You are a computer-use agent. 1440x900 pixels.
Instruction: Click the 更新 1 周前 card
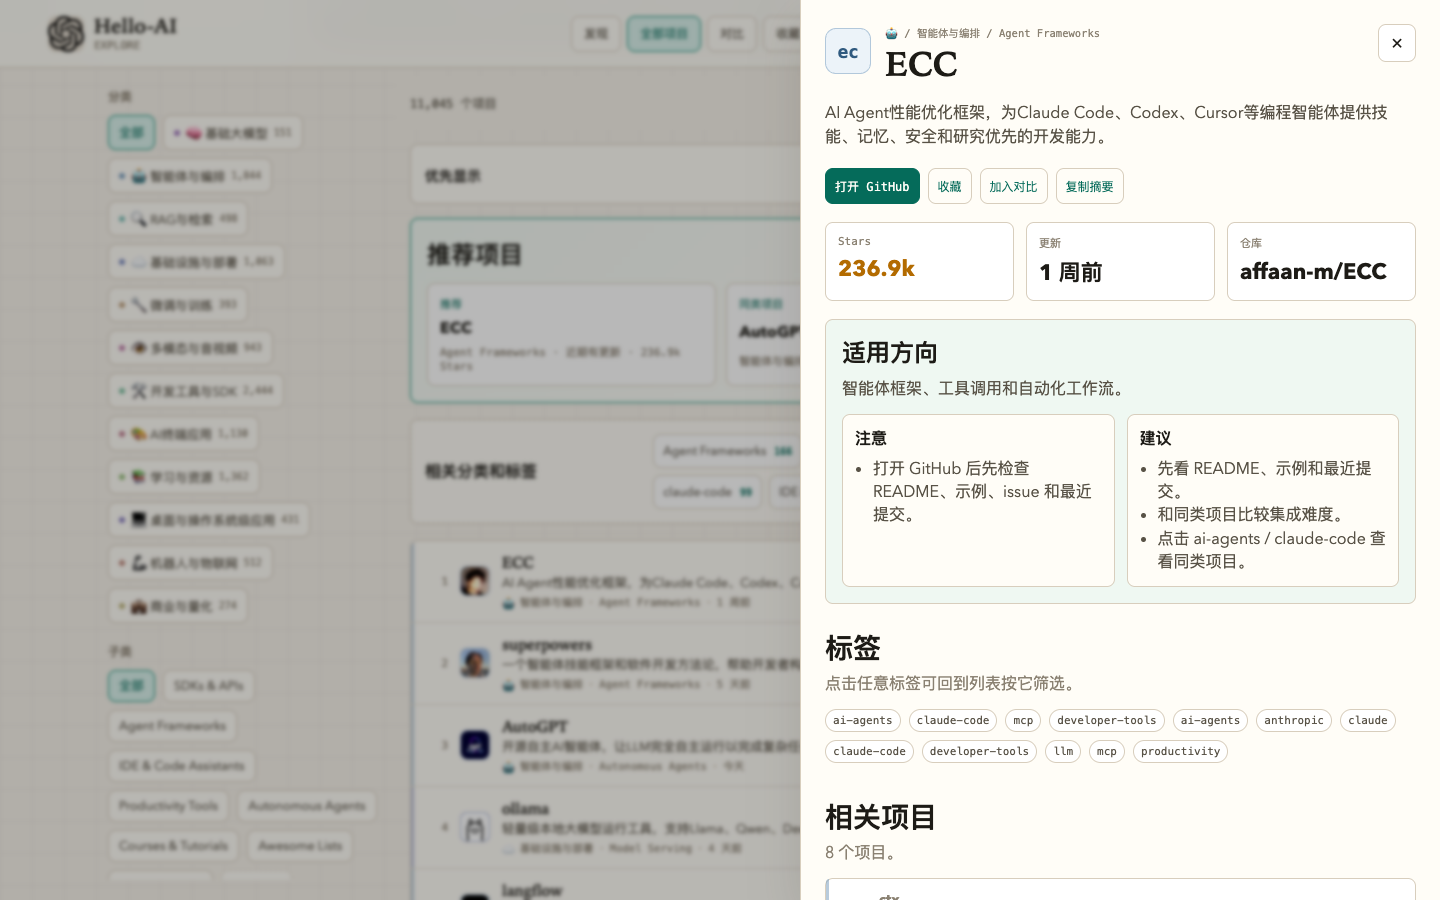pos(1120,261)
